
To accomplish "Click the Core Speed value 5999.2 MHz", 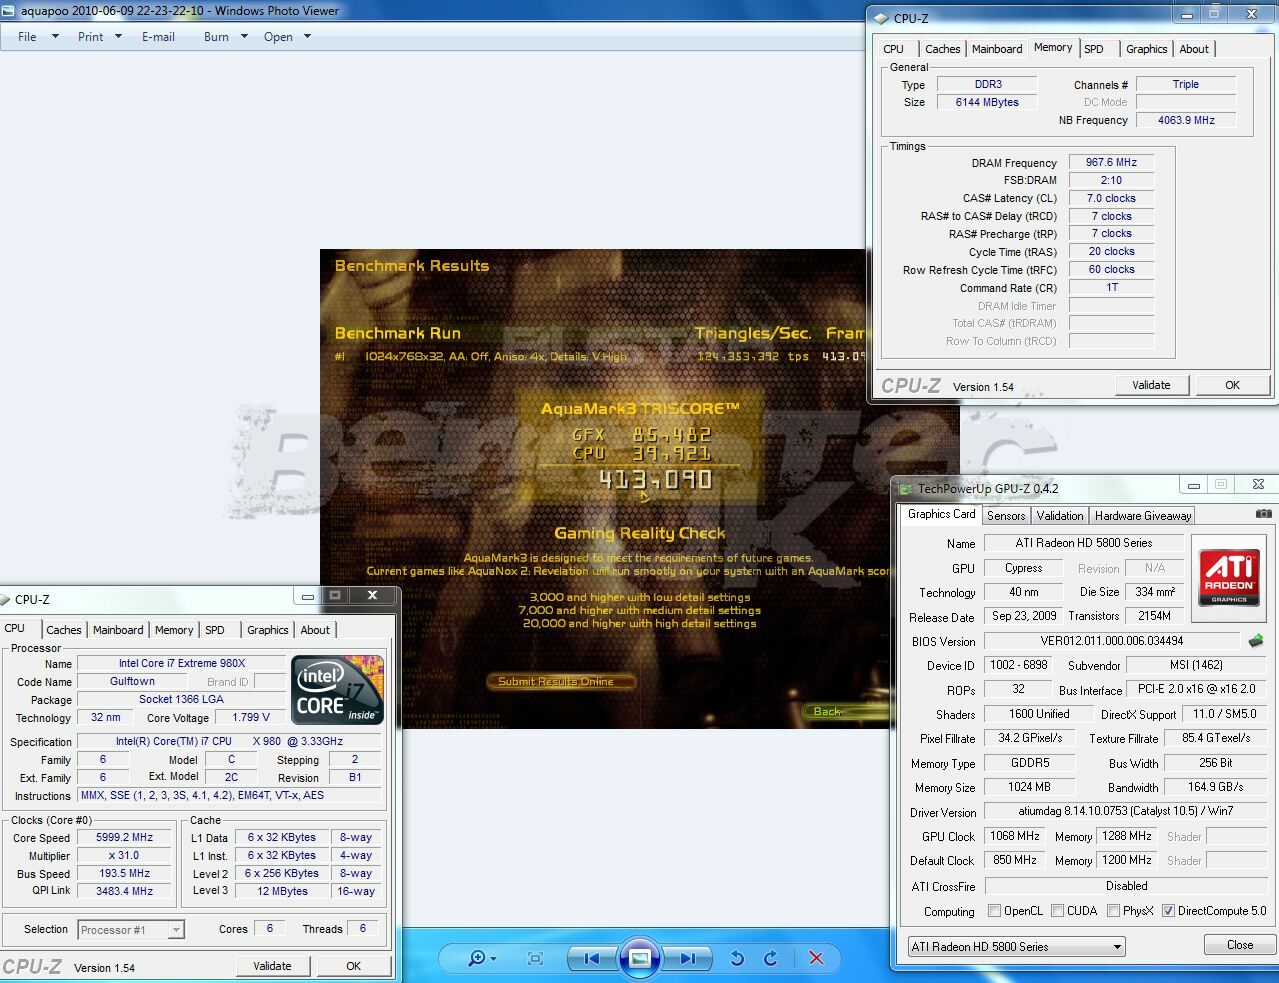I will (125, 838).
